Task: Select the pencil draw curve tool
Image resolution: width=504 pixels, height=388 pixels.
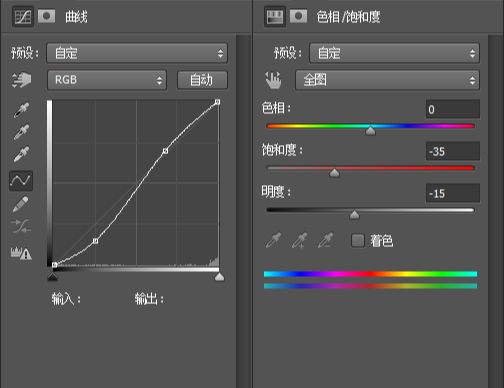Action: coord(21,204)
